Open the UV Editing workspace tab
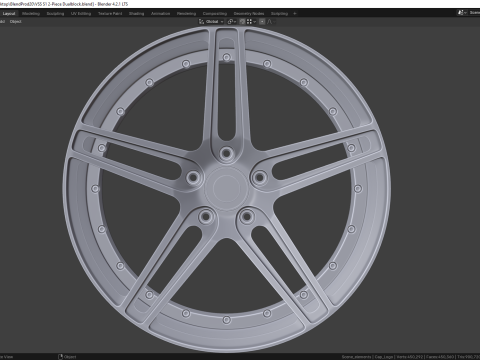The image size is (480, 360). pos(81,14)
